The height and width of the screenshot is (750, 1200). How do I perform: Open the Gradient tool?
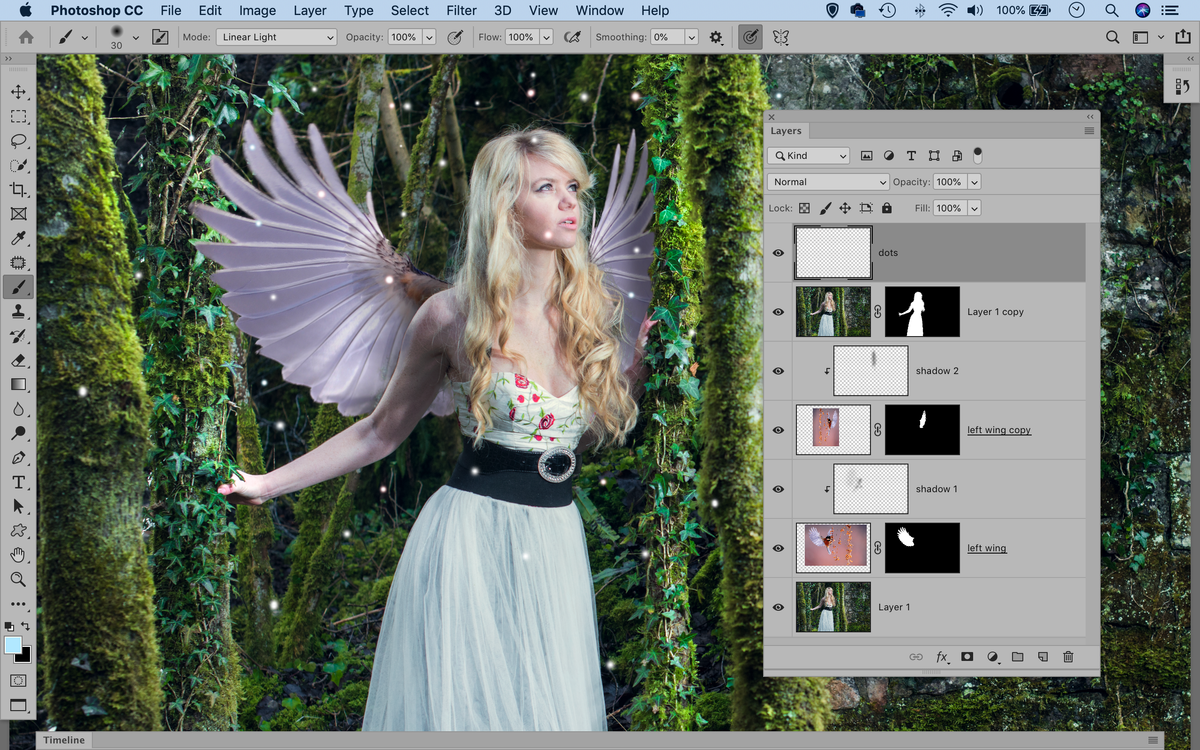(x=20, y=384)
